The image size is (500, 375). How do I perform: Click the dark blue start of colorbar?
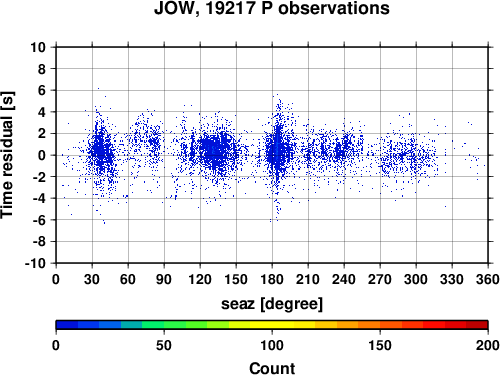click(x=67, y=325)
